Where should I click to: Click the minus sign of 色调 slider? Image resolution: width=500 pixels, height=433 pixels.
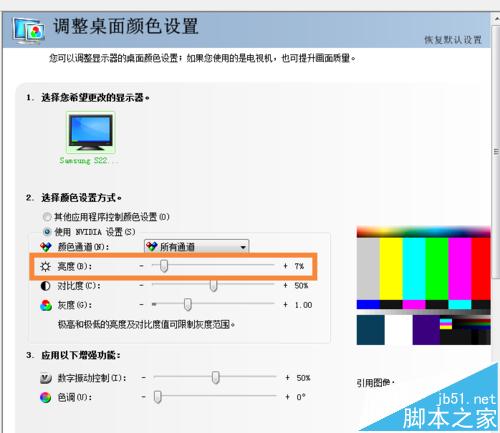click(x=144, y=397)
